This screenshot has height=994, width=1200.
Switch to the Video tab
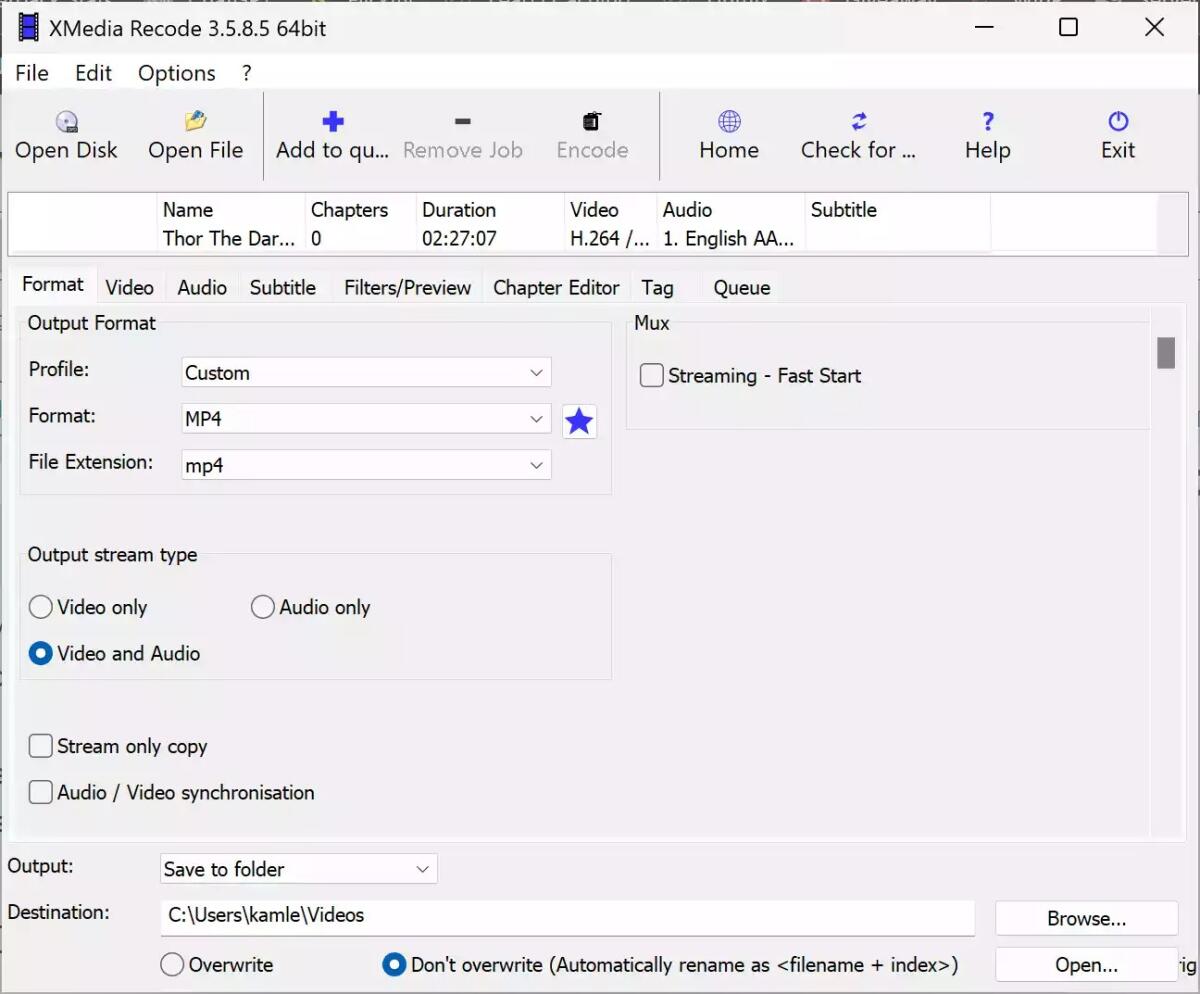pos(130,287)
